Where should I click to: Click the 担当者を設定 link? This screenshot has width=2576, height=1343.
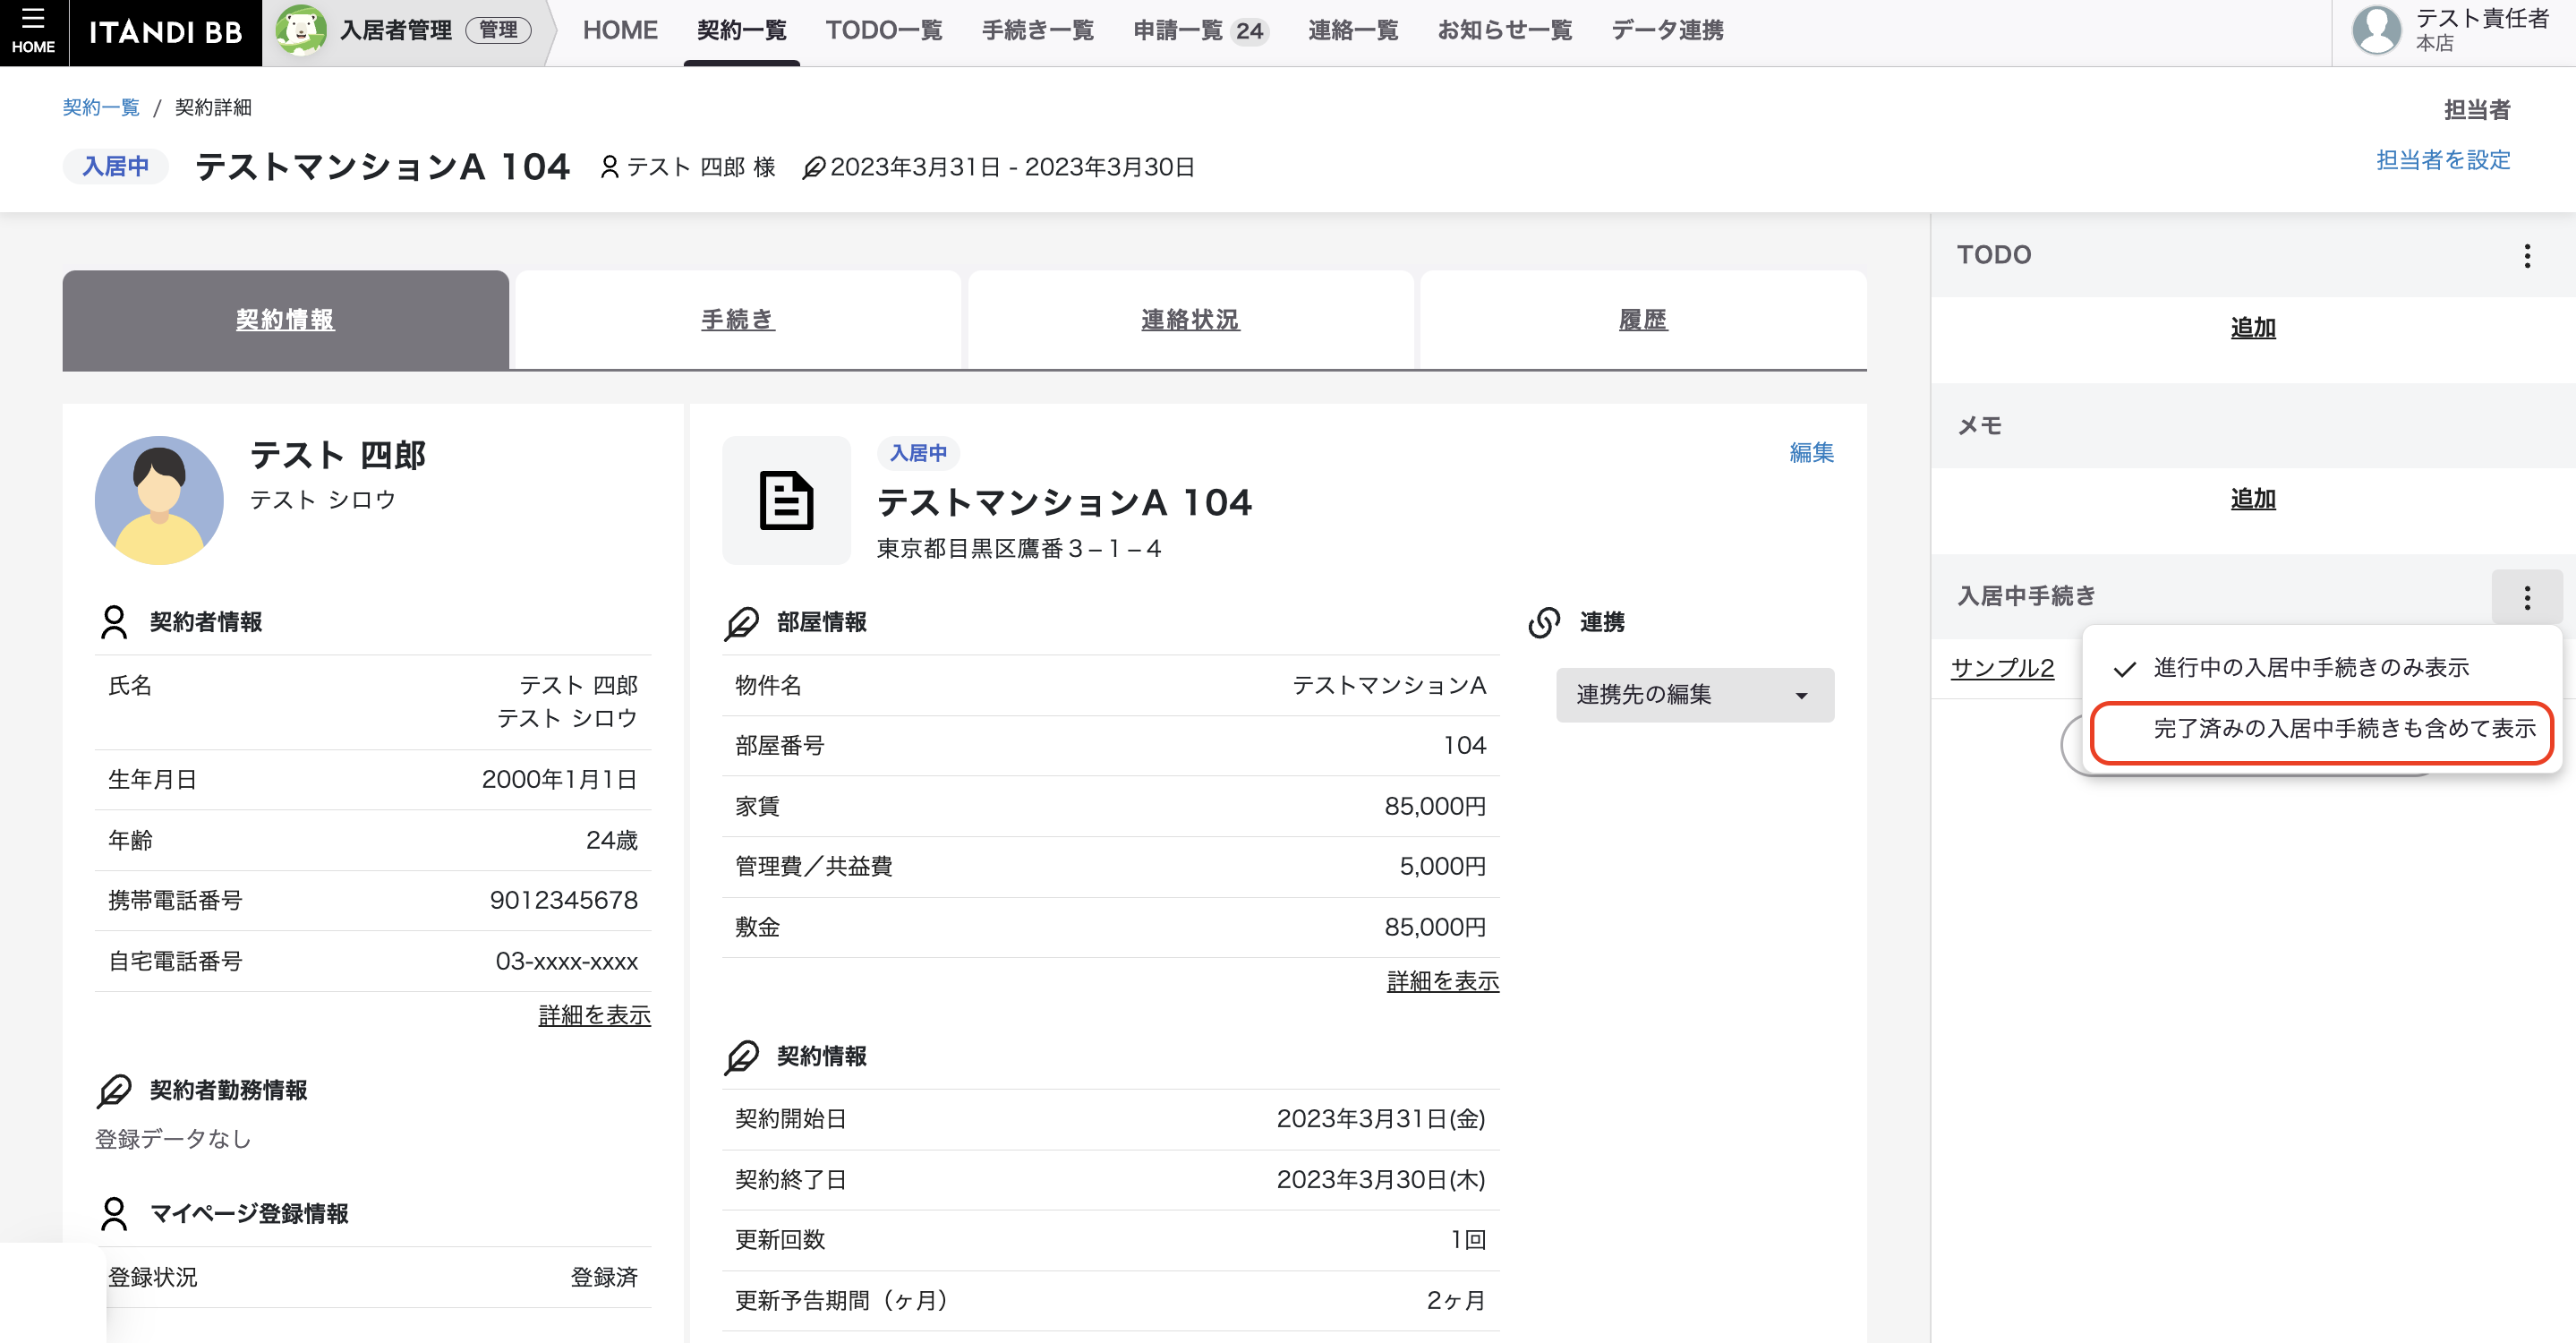point(2443,160)
